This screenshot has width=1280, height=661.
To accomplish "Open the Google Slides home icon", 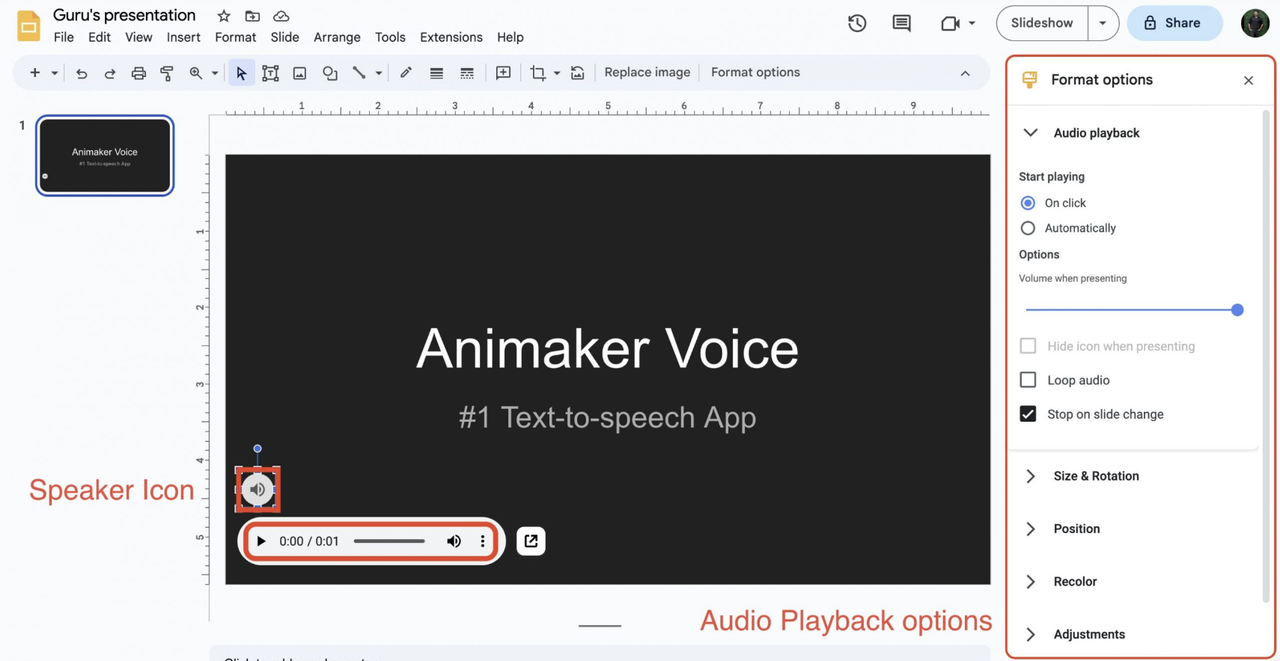I will [x=29, y=25].
